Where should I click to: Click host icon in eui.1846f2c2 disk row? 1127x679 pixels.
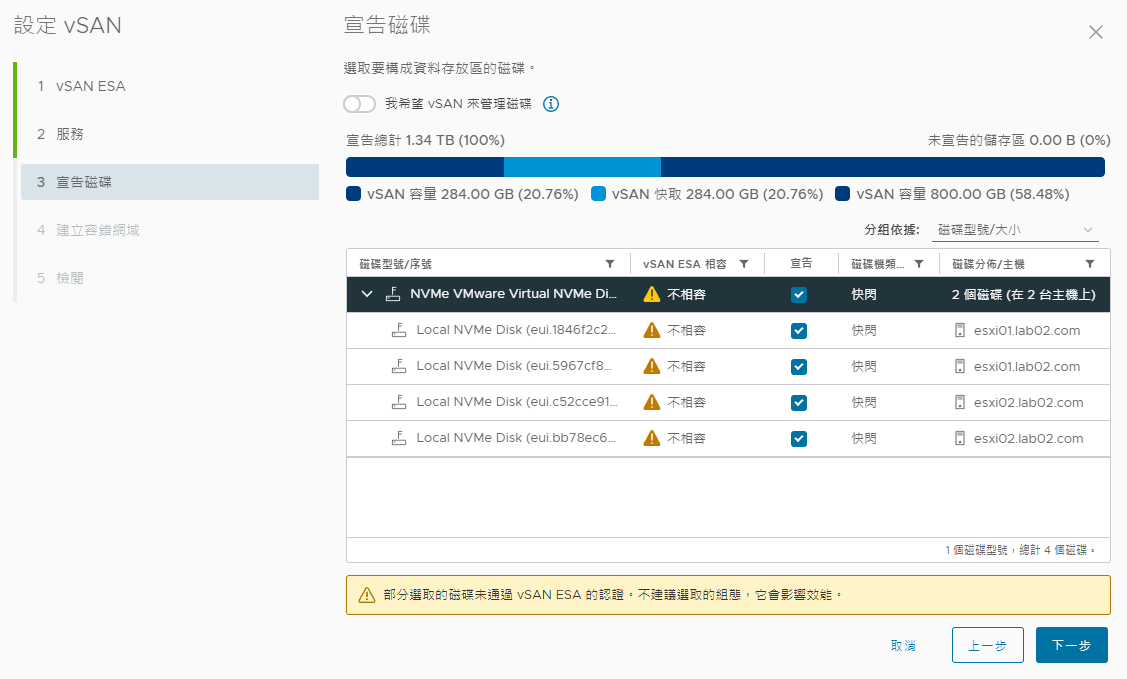pyautogui.click(x=960, y=330)
